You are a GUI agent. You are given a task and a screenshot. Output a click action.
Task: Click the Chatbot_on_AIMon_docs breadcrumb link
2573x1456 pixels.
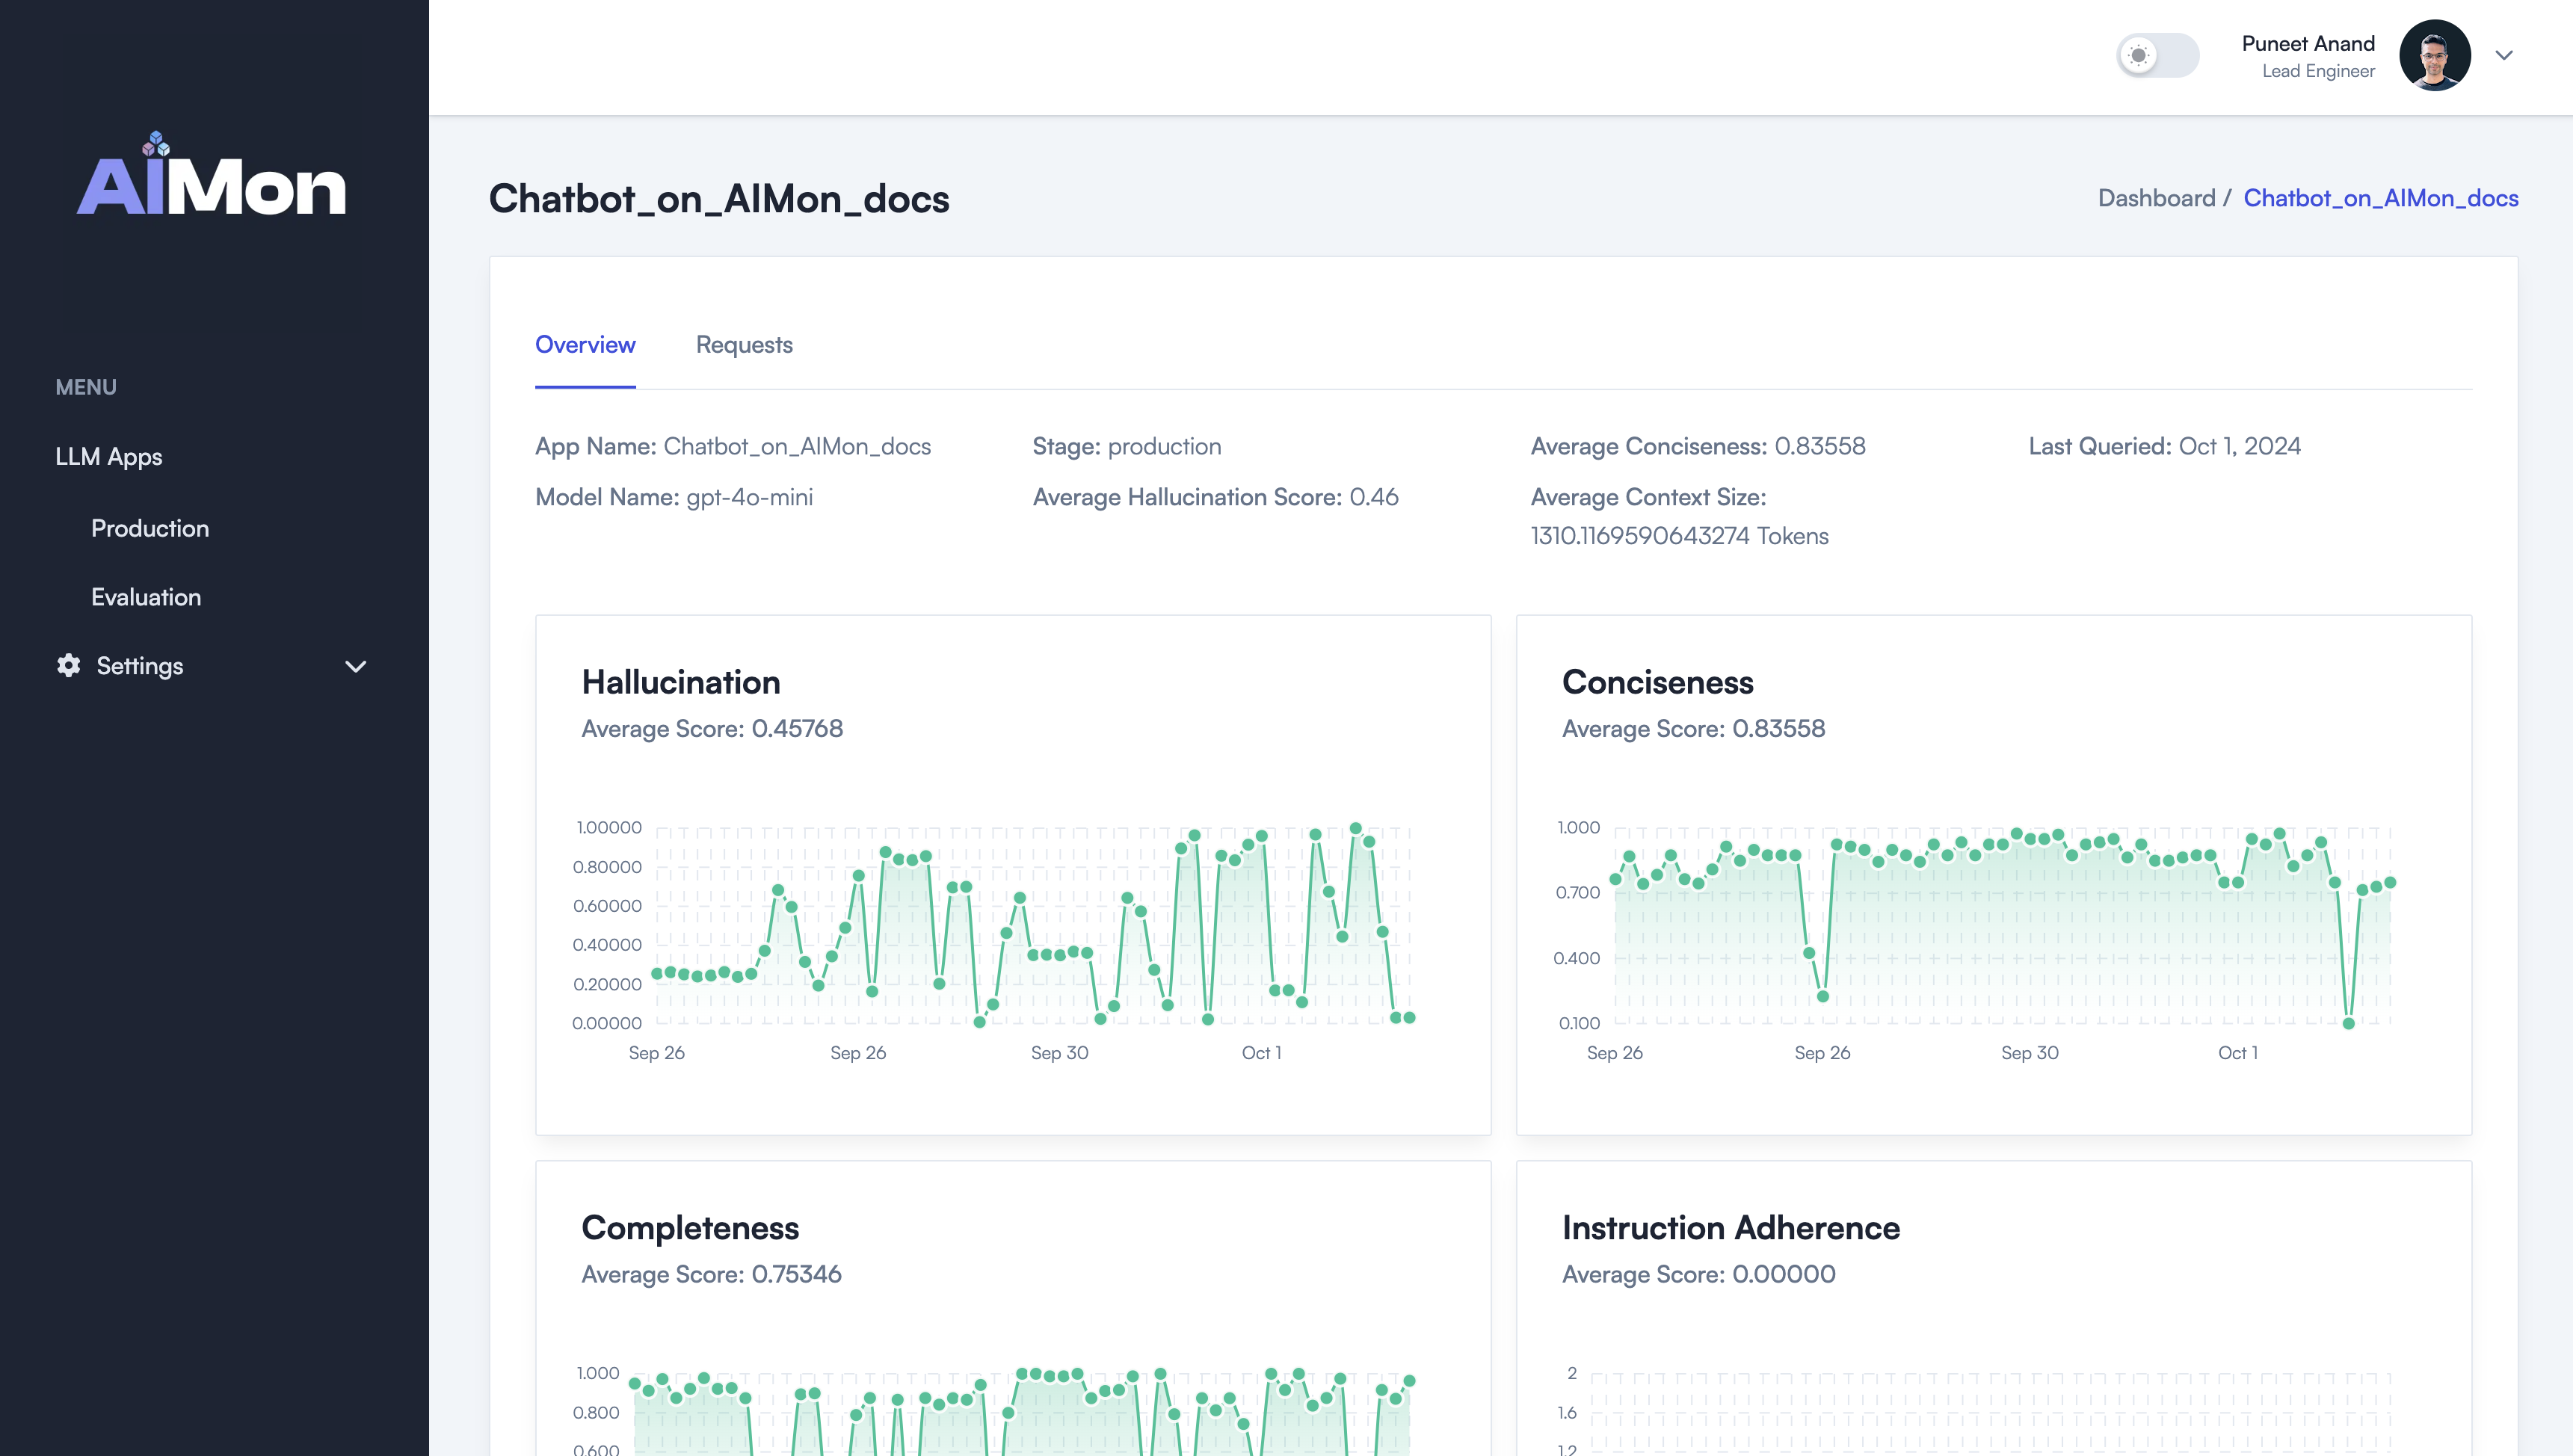(2380, 198)
